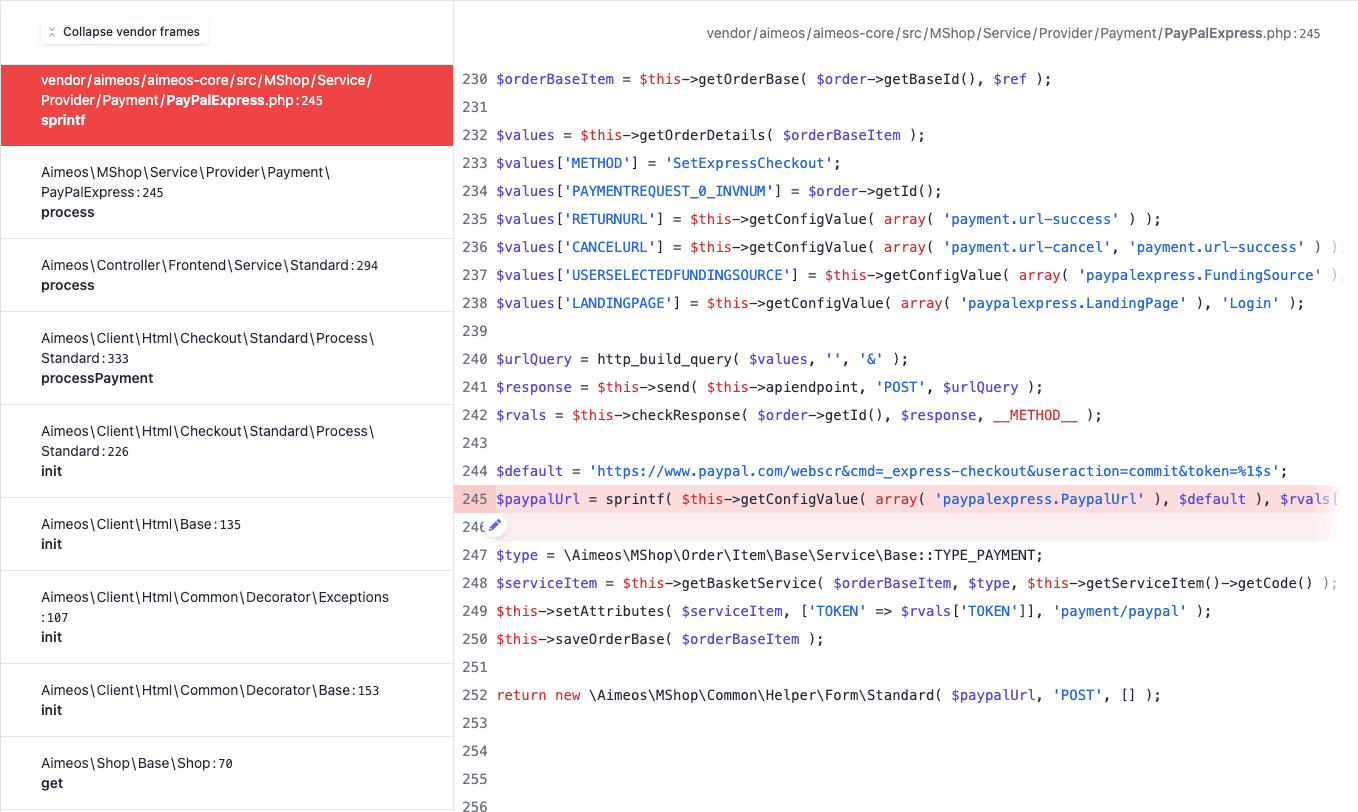The height and width of the screenshot is (812, 1358).
Task: Click the line setting $values['METHOD'] to SetExpressCheckout
Action: pos(668,163)
